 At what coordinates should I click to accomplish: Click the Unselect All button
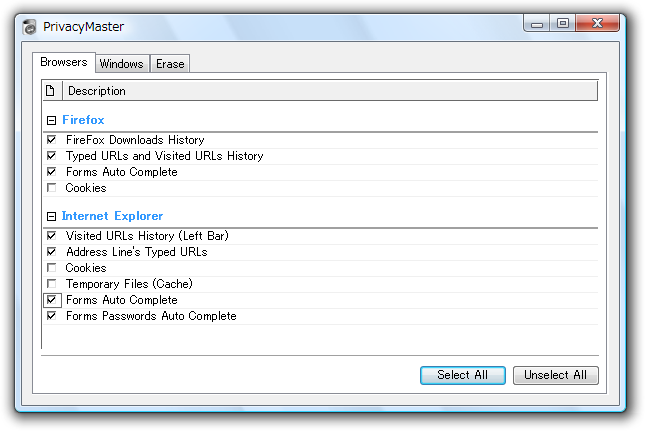point(555,375)
